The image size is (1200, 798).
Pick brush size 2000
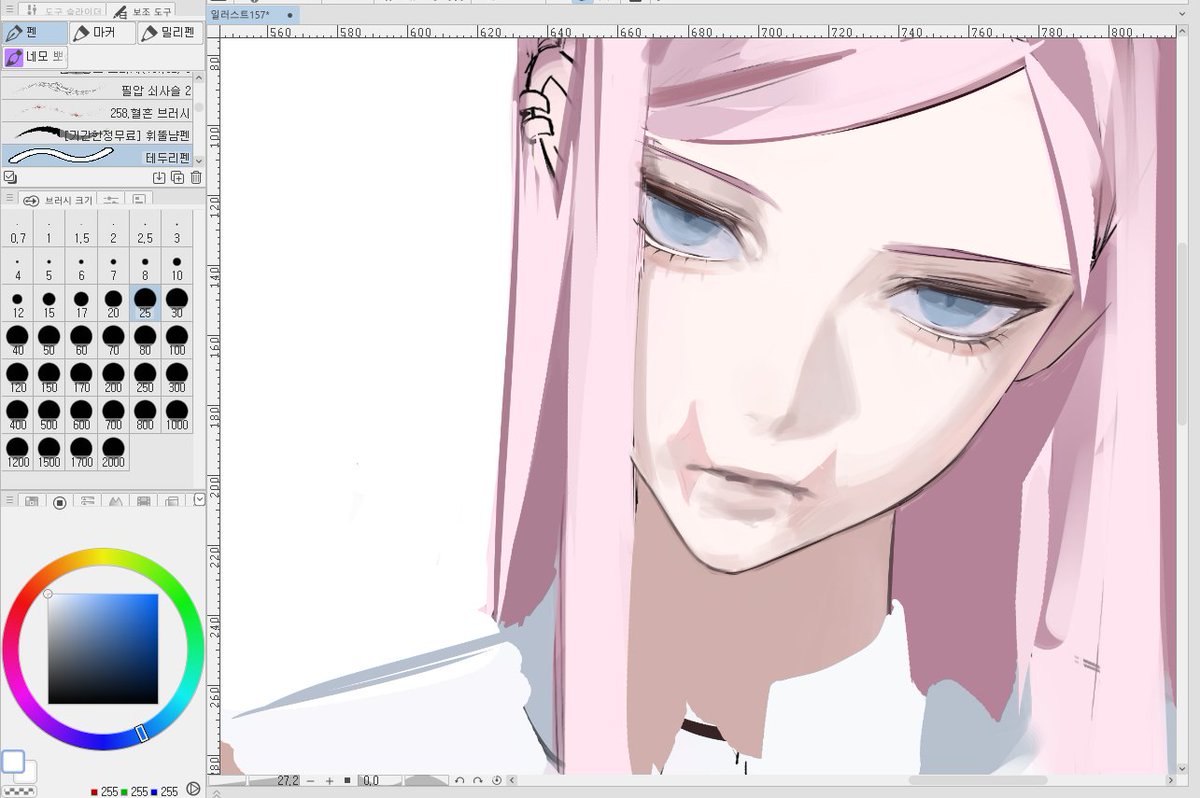[x=113, y=451]
